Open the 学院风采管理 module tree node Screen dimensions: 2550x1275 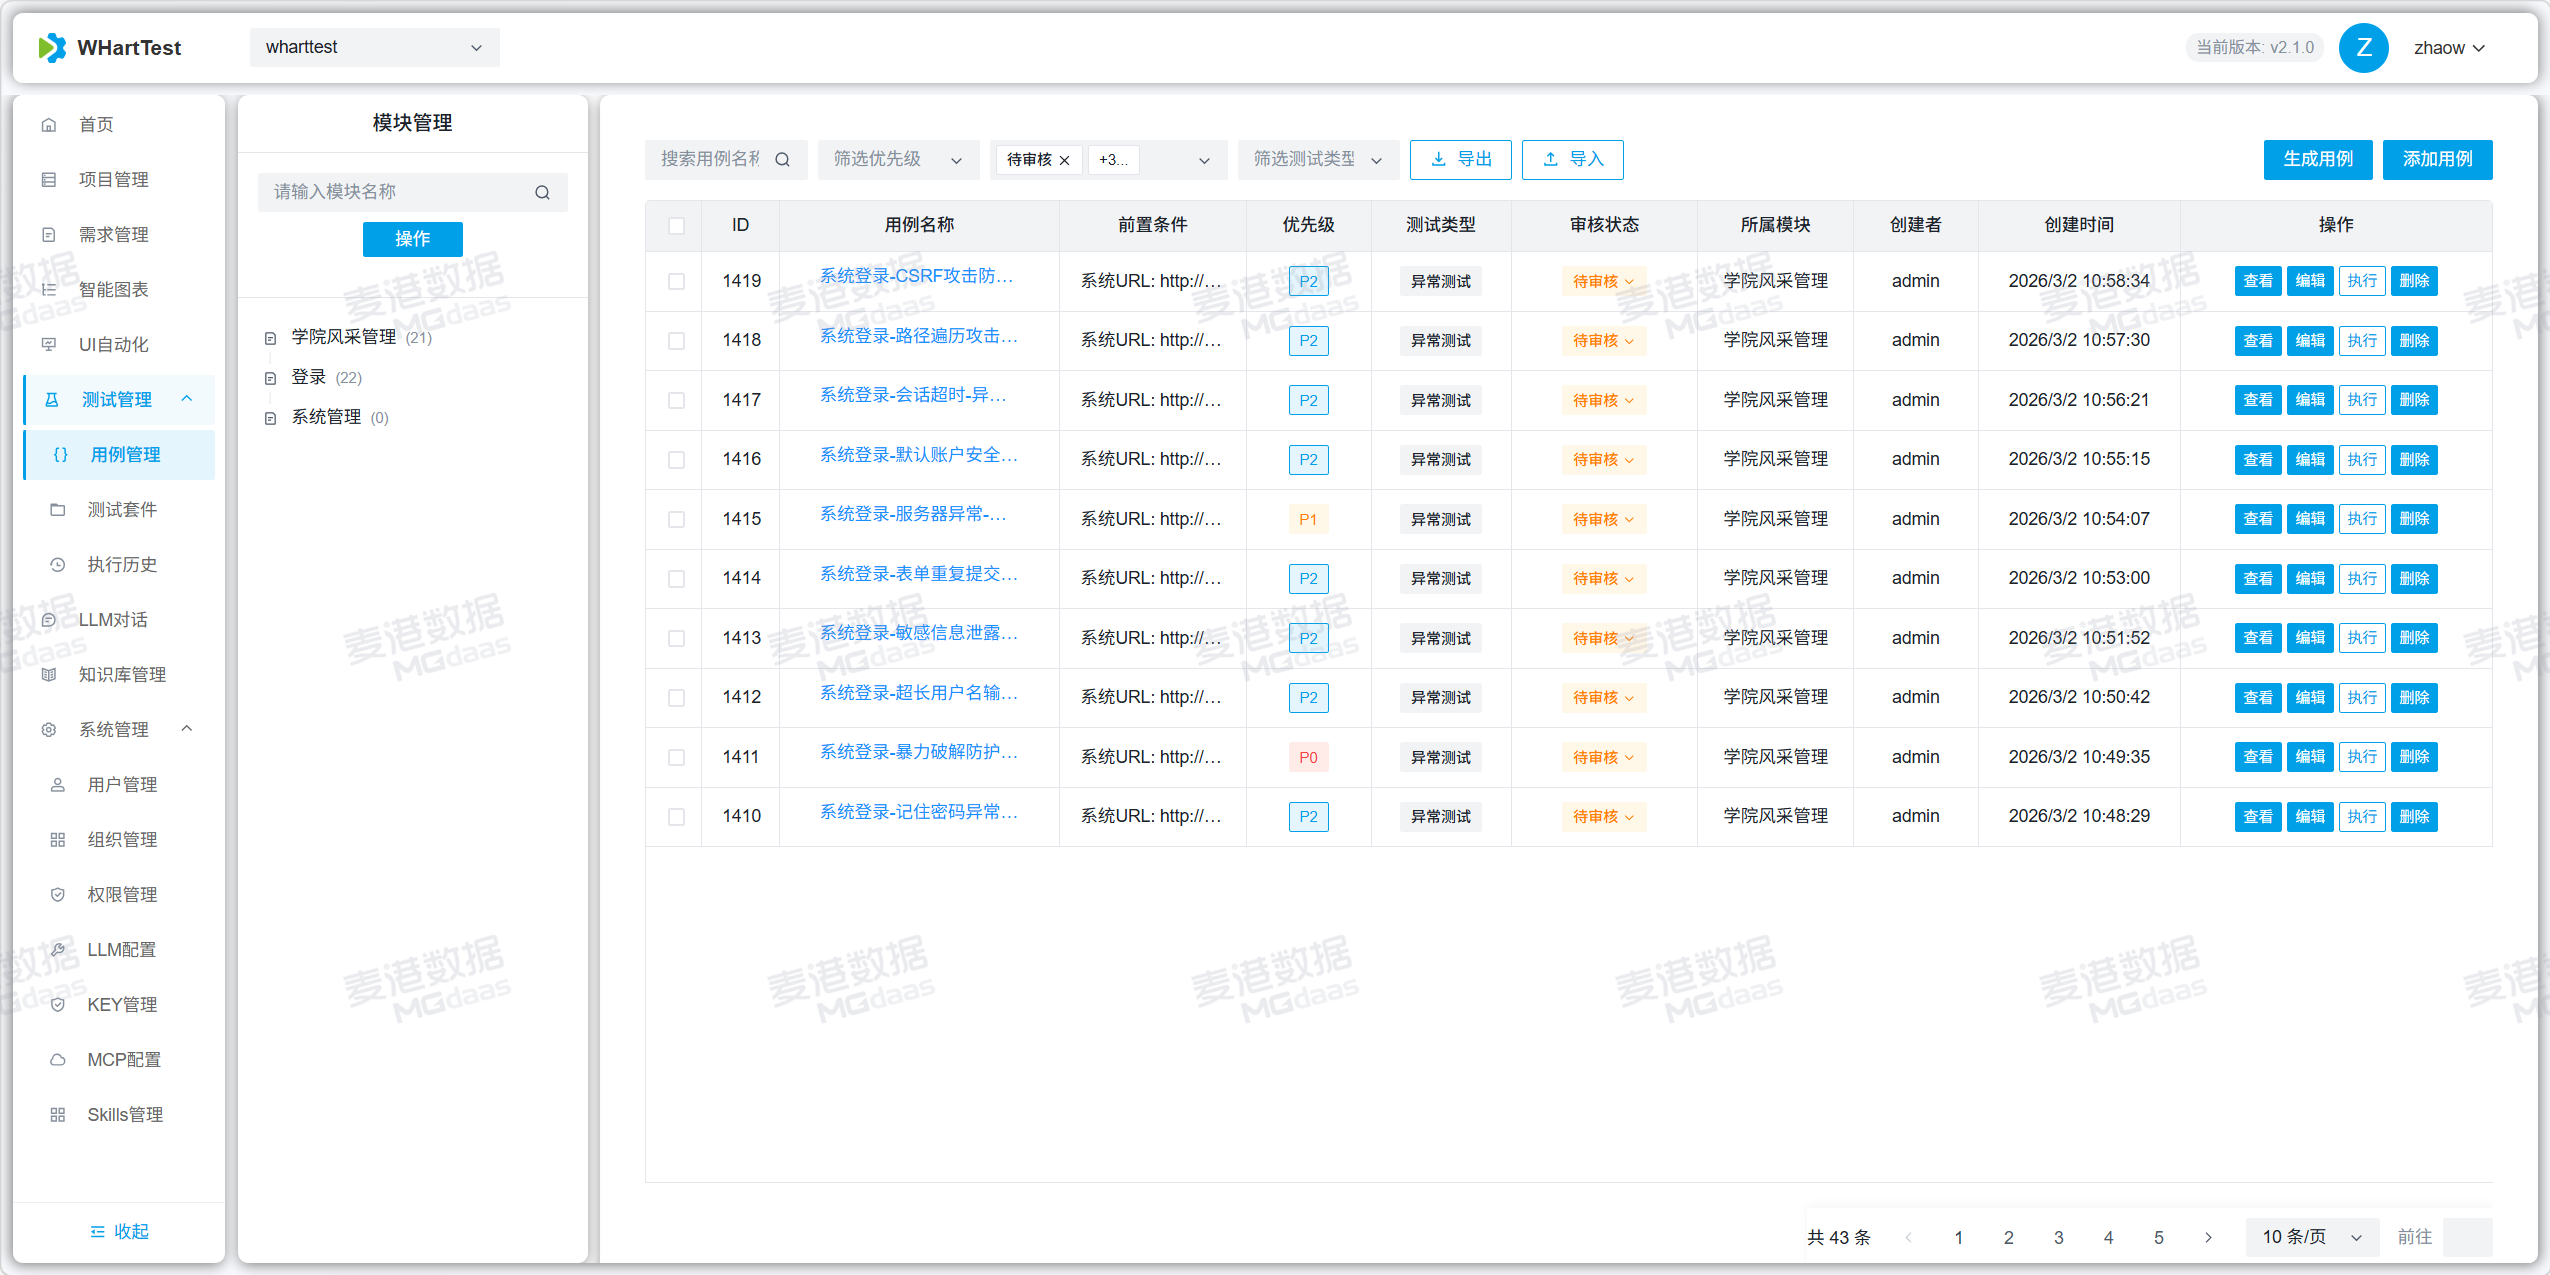343,337
